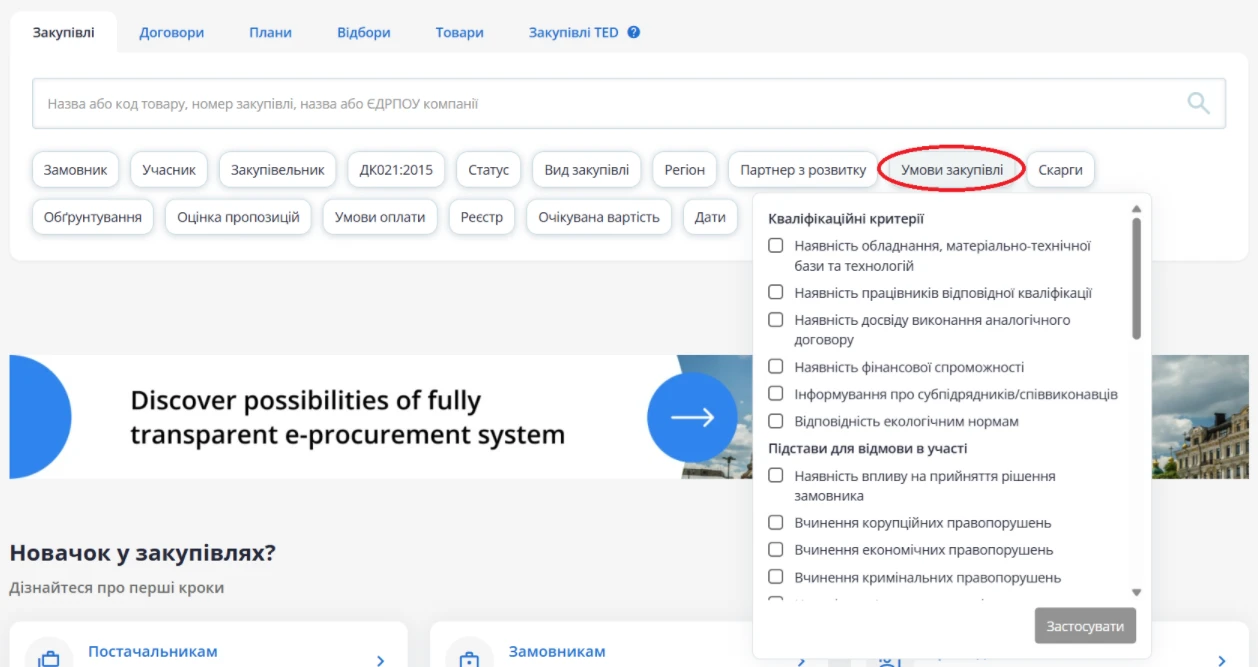Go to the Товари tab
Image resolution: width=1258 pixels, height=667 pixels.
coord(460,32)
